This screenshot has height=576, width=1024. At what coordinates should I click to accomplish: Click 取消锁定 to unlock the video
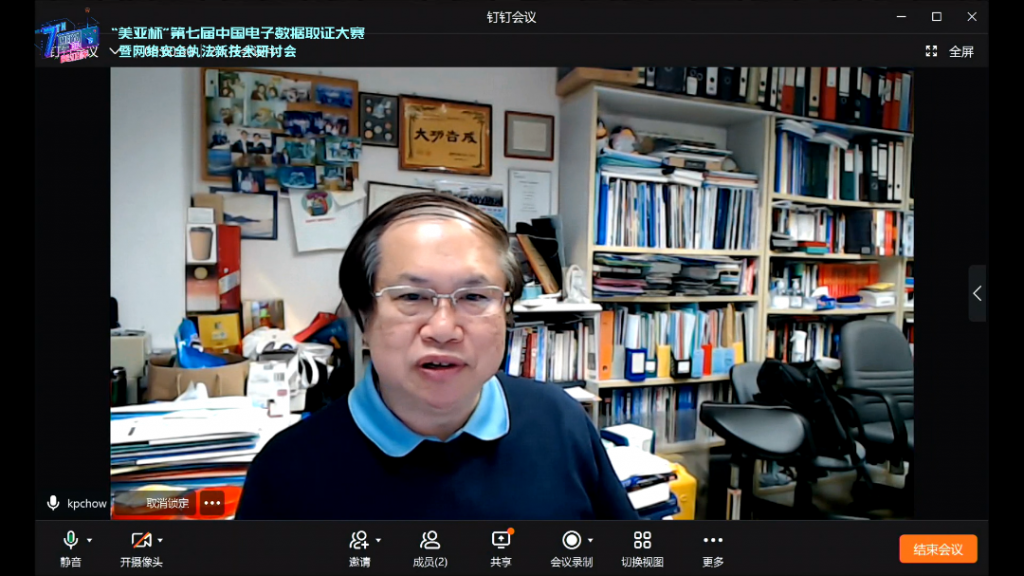167,503
